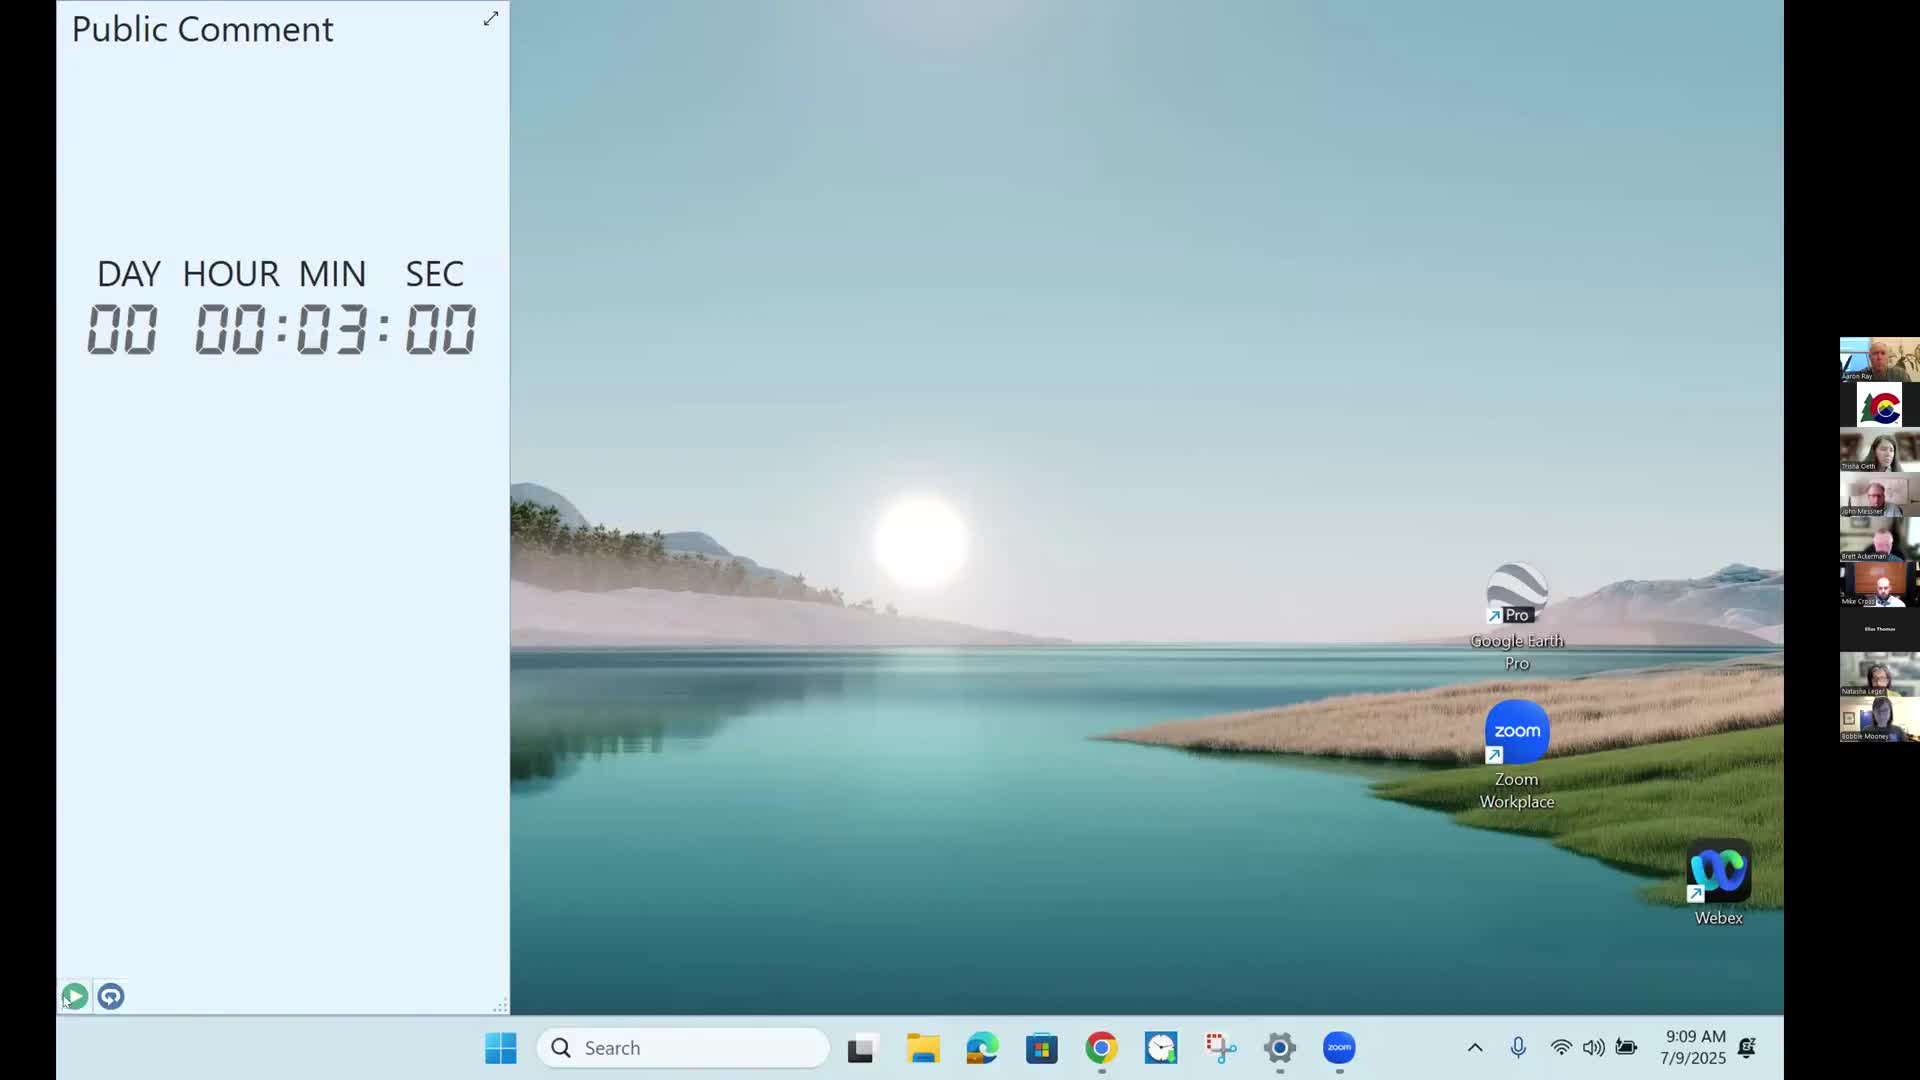Open the clock and date flyout
Viewport: 1920px width, 1080px height.
[1694, 1048]
